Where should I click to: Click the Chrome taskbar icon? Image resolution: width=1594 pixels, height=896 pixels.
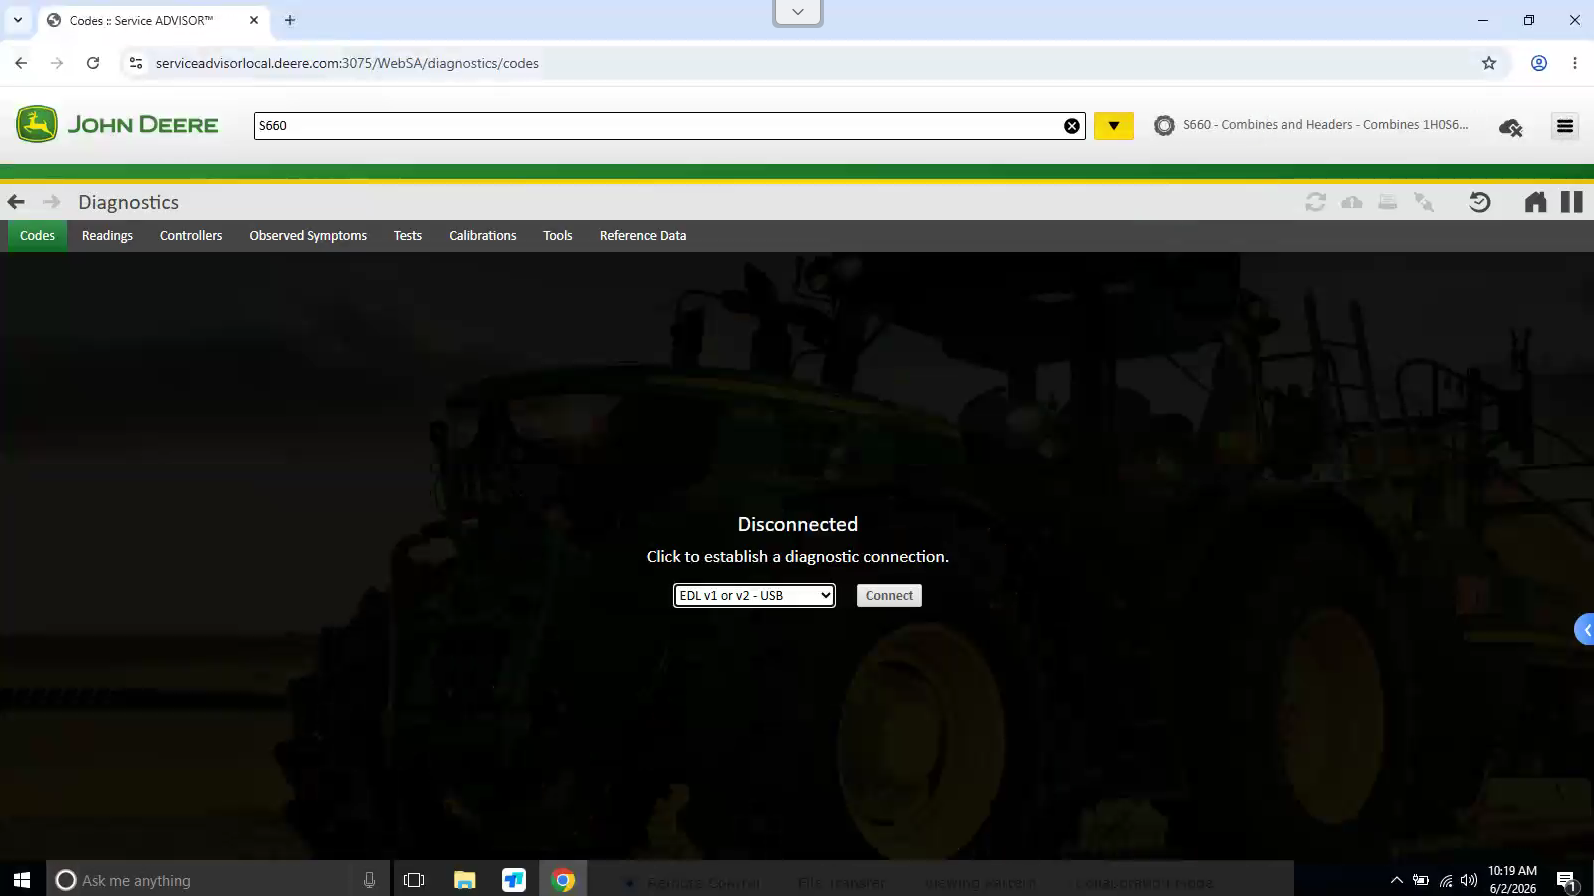563,880
